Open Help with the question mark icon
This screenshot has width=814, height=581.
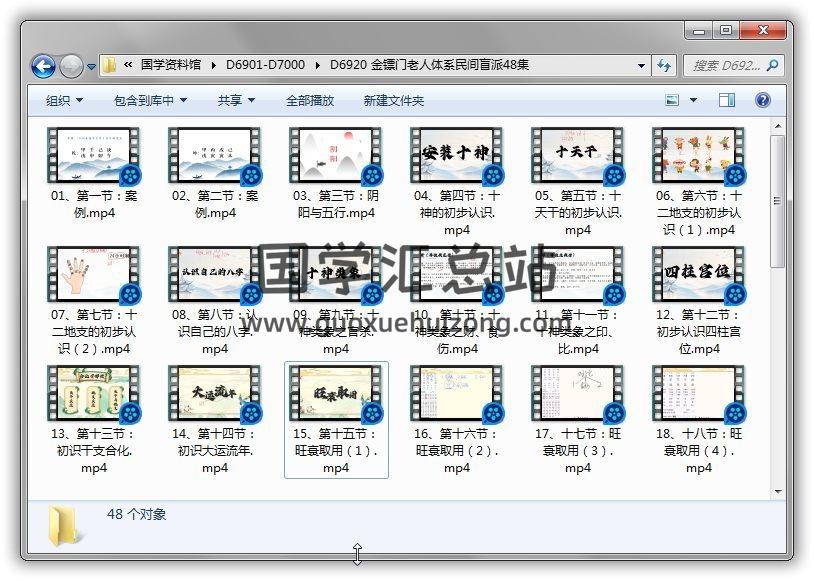click(x=762, y=100)
